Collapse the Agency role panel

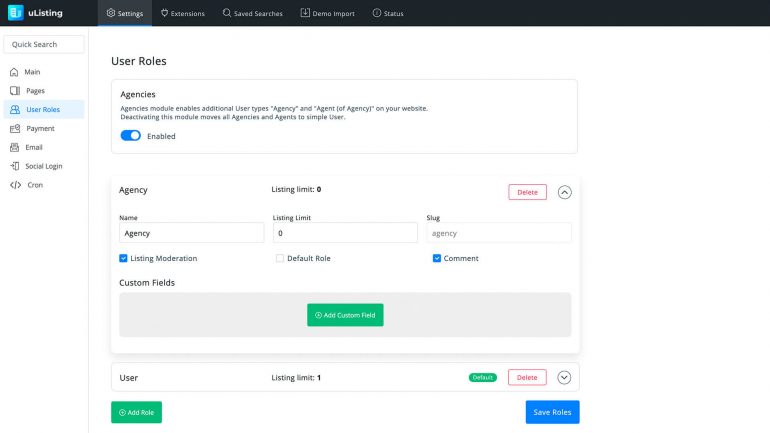pyautogui.click(x=565, y=192)
